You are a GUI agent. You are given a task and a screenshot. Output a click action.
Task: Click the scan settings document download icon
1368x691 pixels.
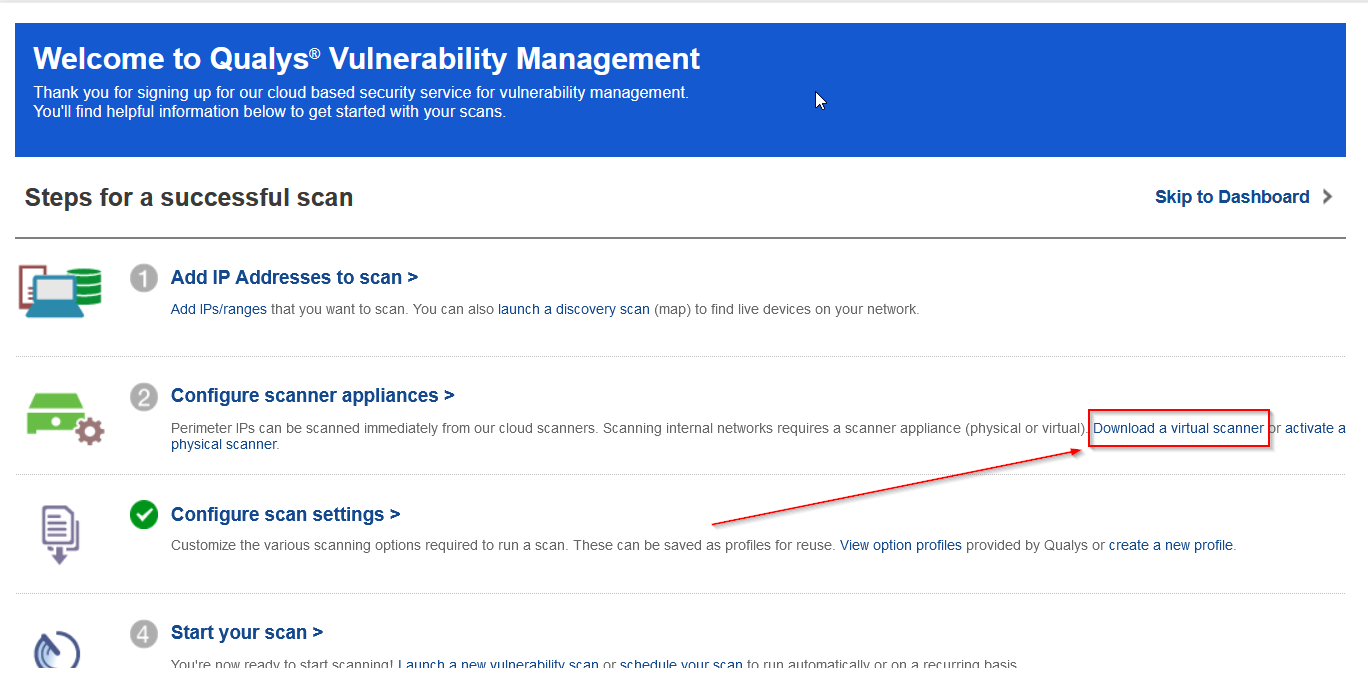click(60, 535)
